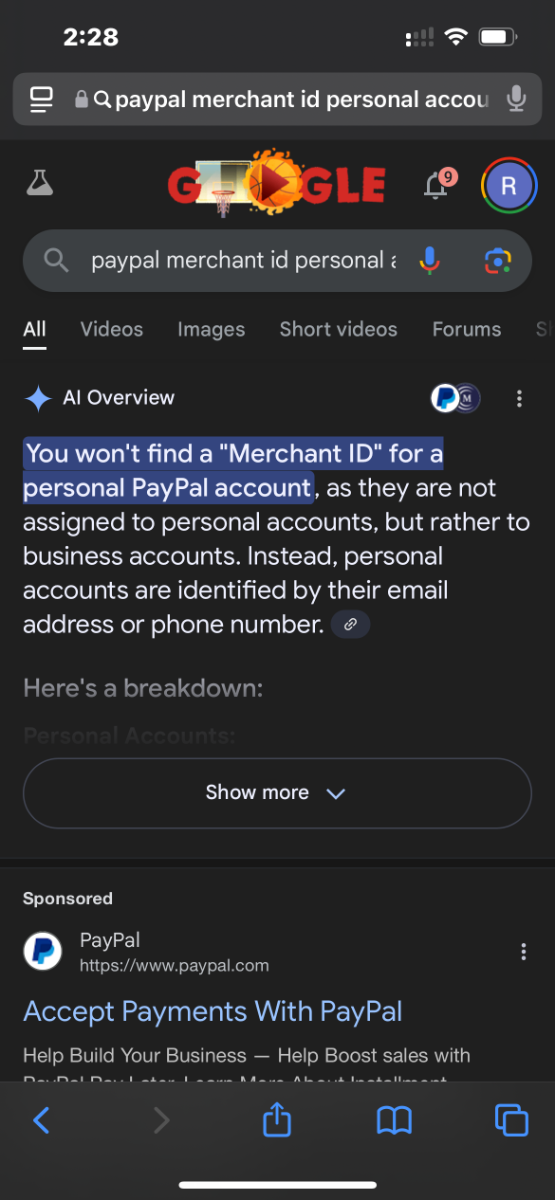Tap the AI Overview source site icons
Image resolution: width=555 pixels, height=1200 pixels.
[x=455, y=398]
